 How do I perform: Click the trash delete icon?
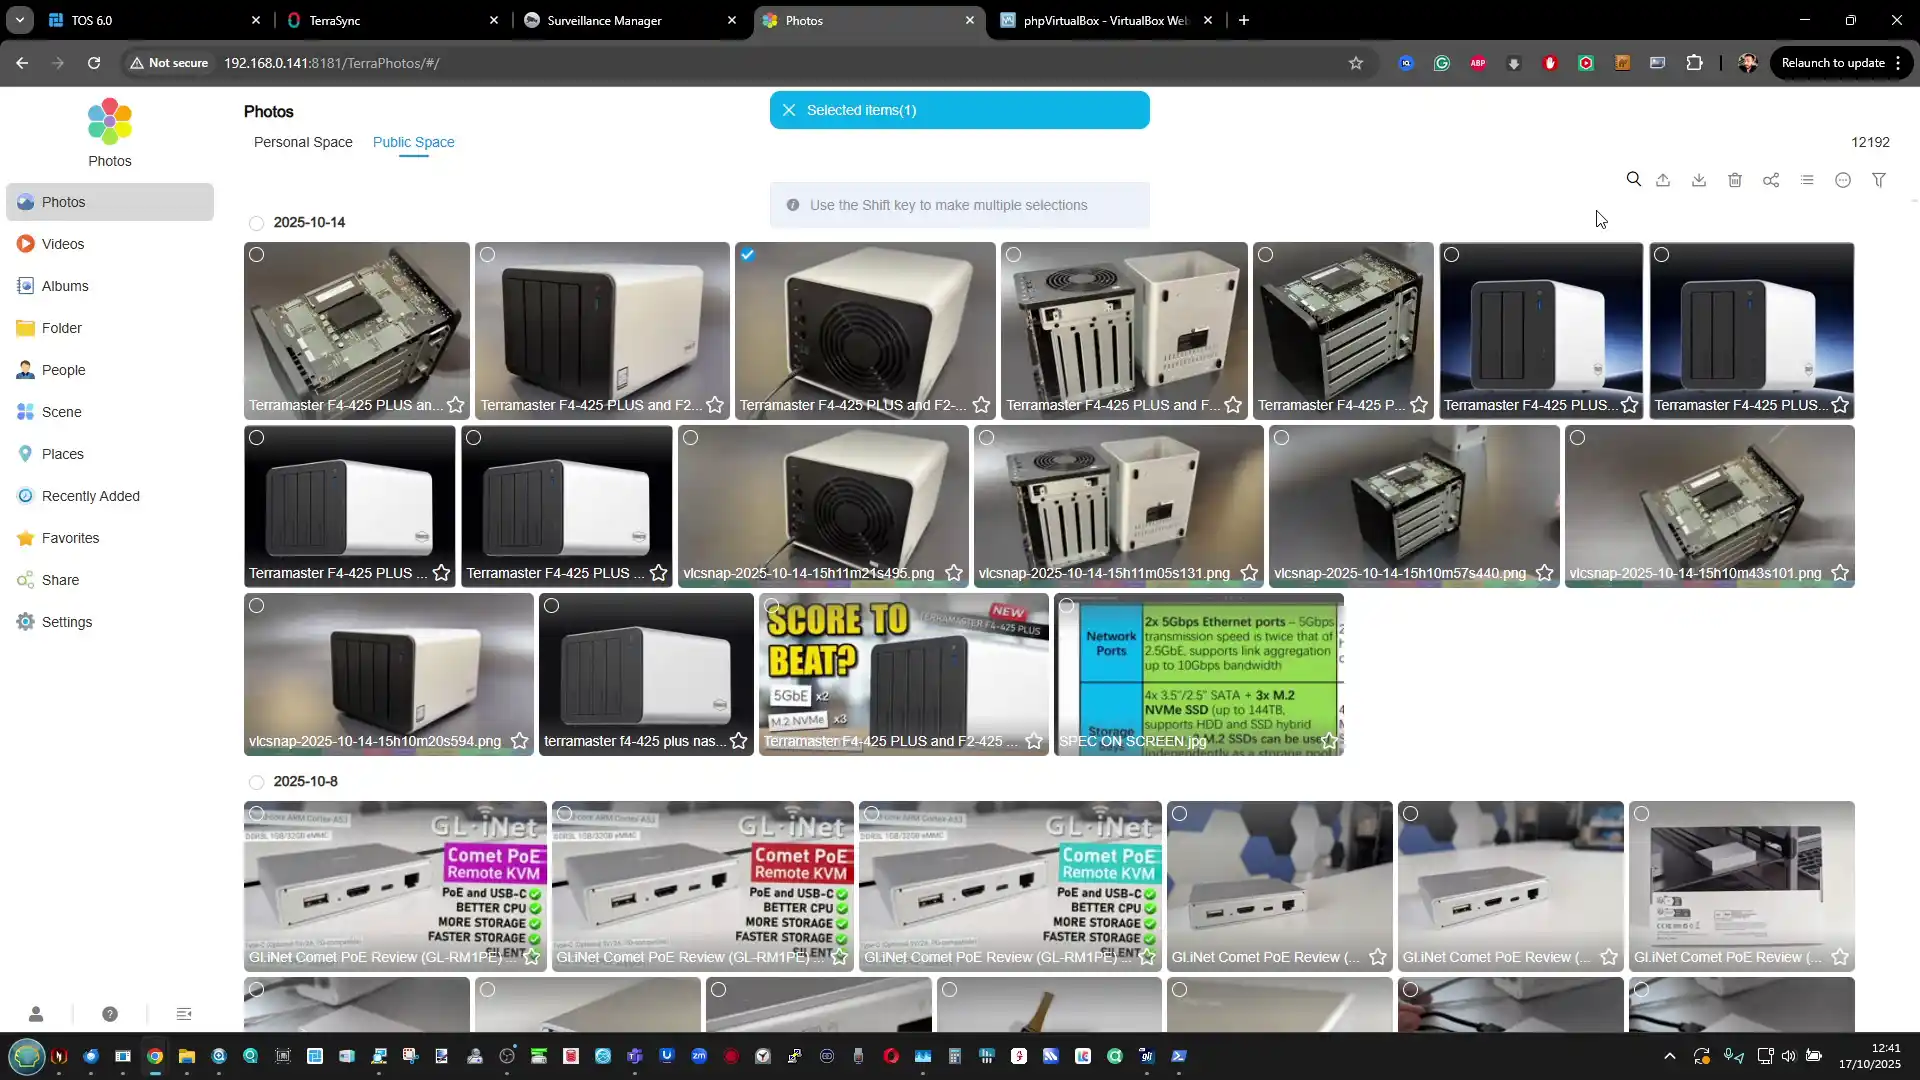pyautogui.click(x=1735, y=180)
